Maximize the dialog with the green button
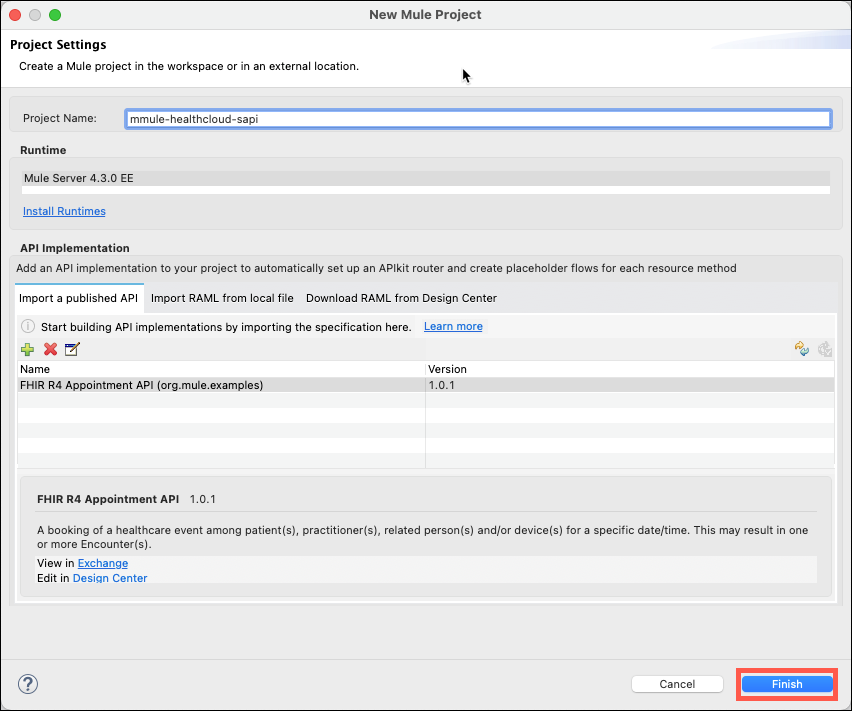 55,15
